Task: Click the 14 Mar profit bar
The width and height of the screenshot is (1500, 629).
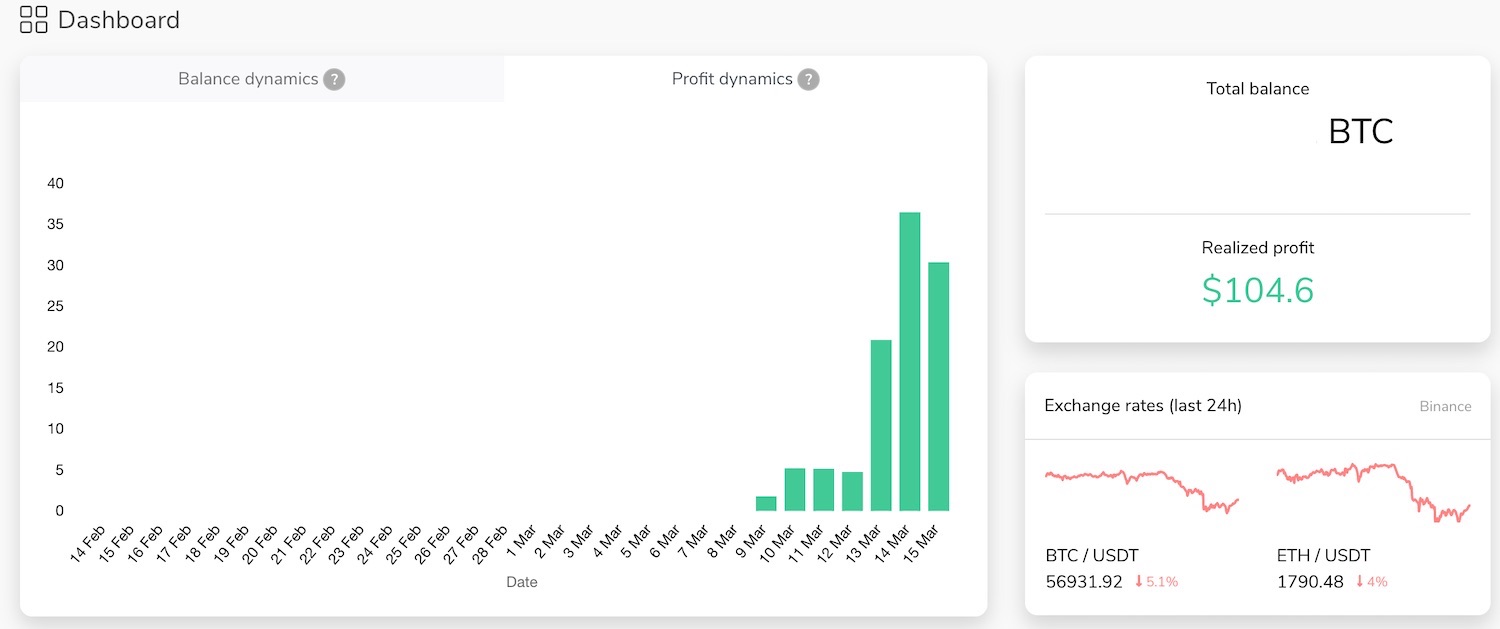Action: point(909,361)
